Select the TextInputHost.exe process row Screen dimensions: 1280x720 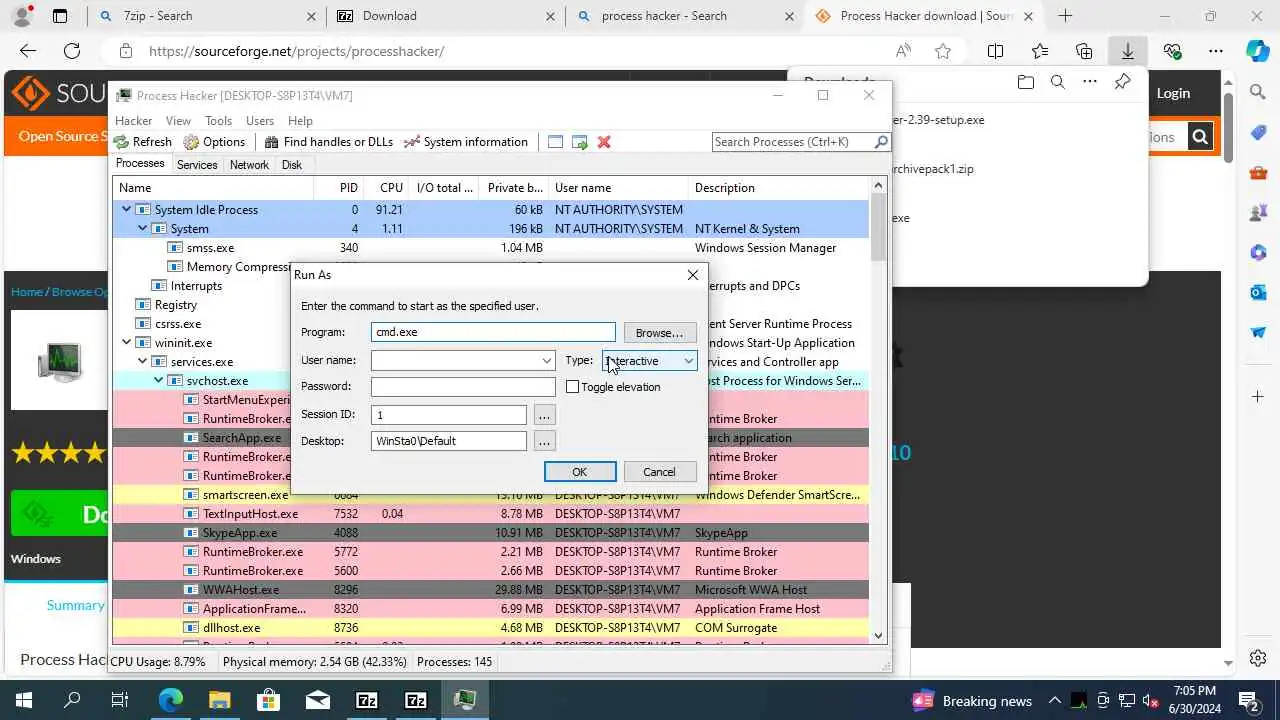coord(491,514)
